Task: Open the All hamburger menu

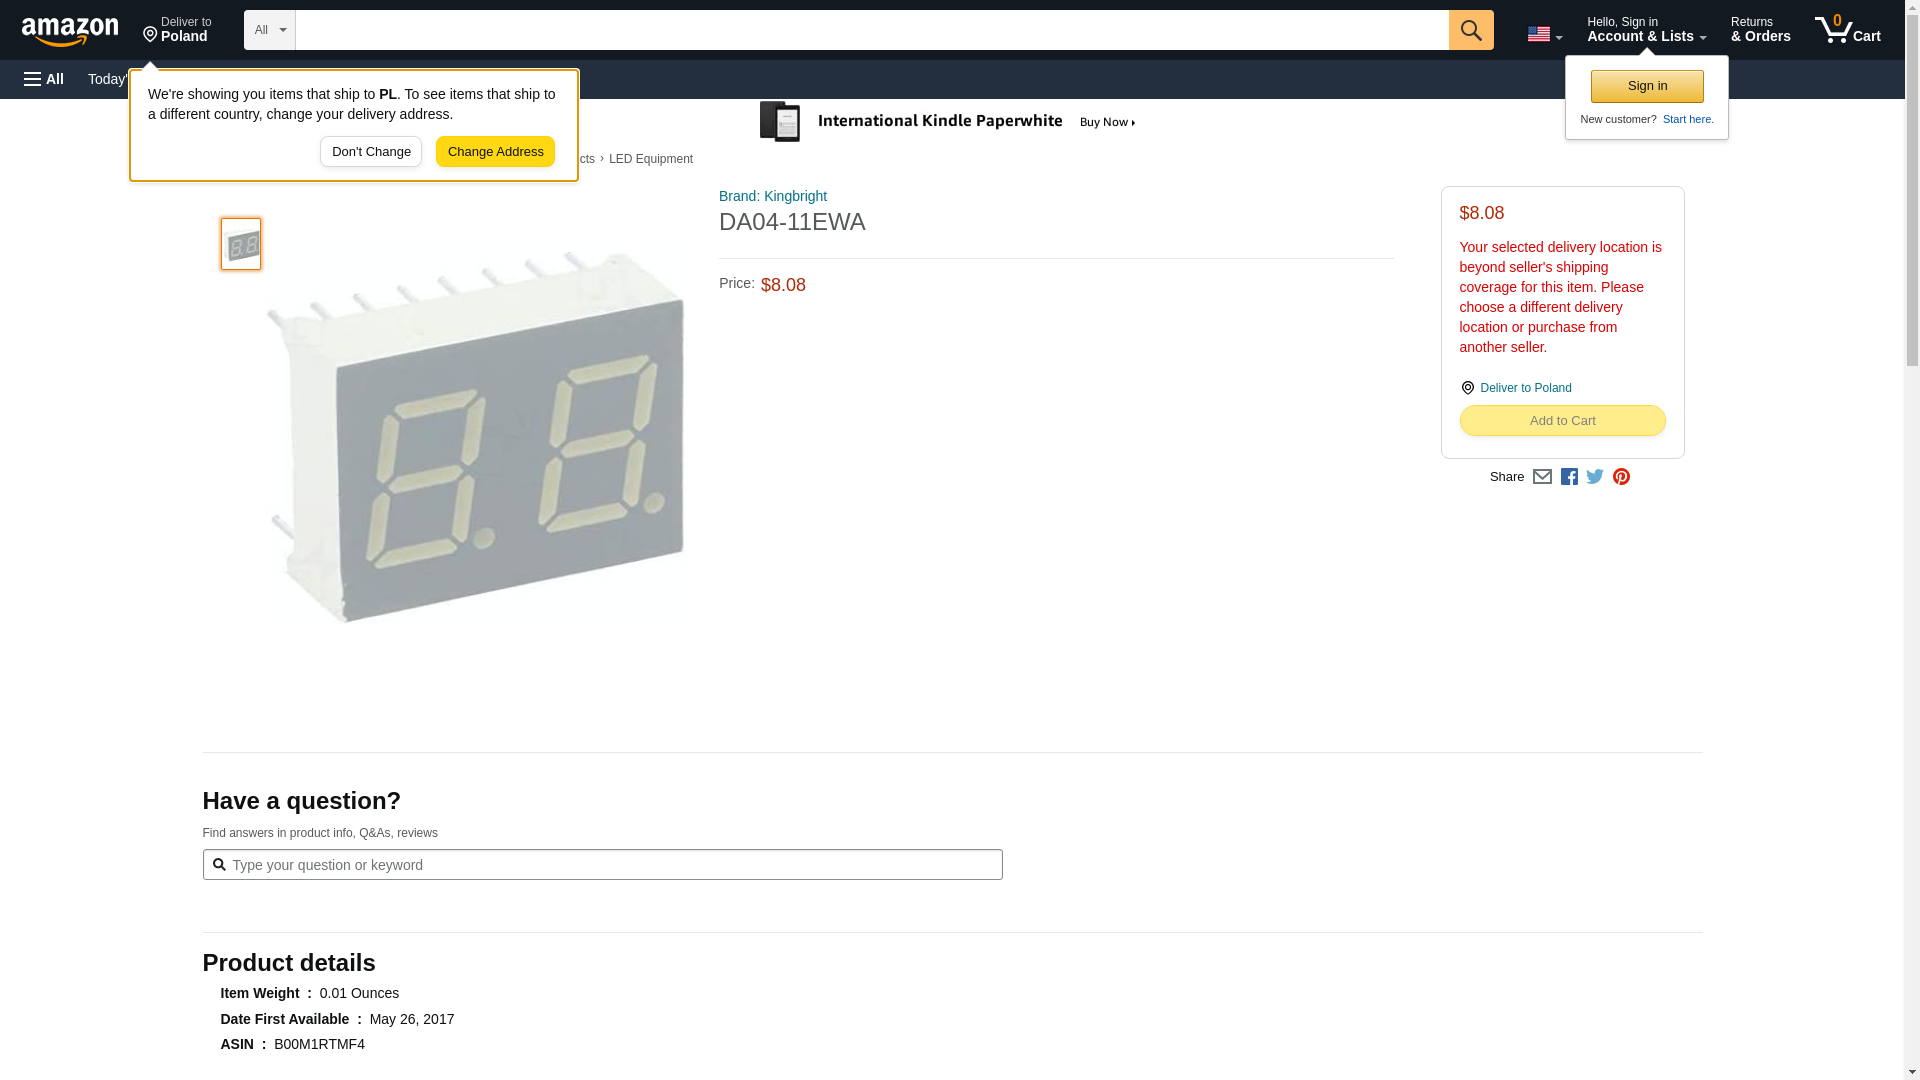Action: point(44,79)
